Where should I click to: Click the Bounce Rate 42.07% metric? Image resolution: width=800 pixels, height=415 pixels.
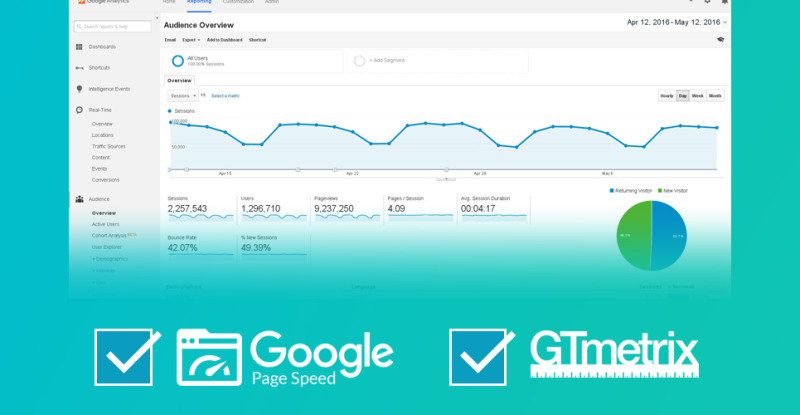click(199, 248)
